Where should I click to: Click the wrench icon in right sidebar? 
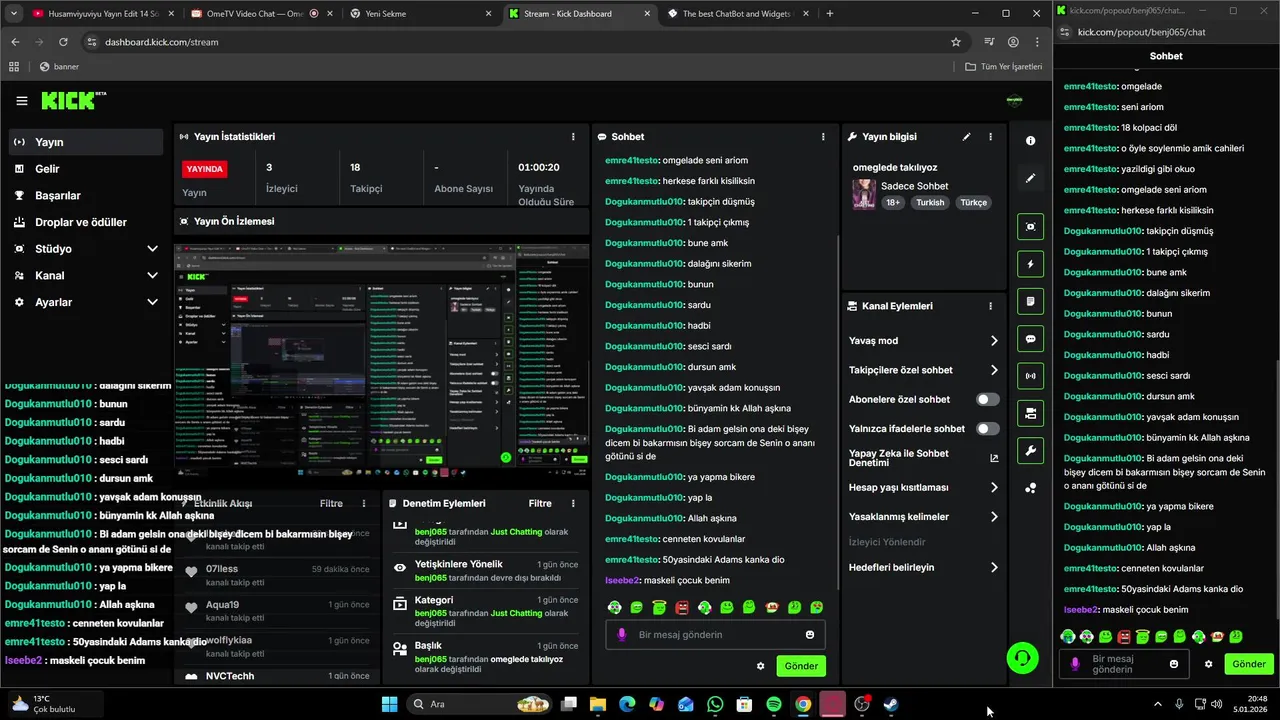coord(1031,451)
